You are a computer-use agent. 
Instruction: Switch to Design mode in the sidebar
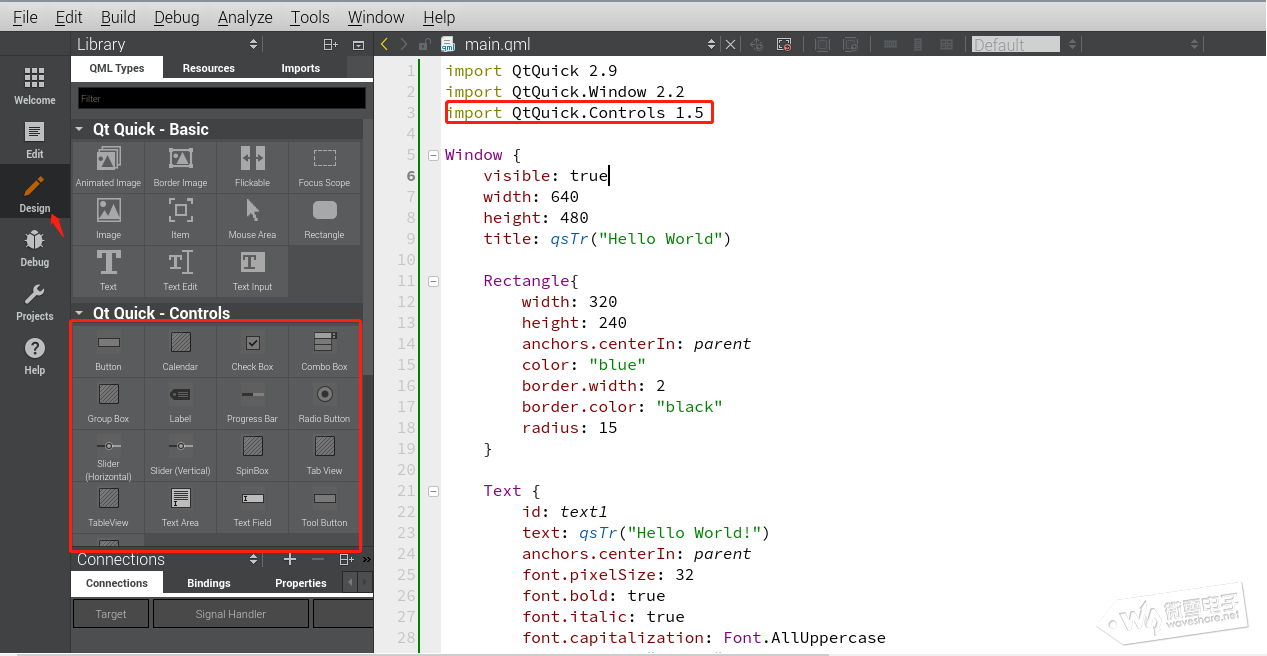click(x=34, y=194)
